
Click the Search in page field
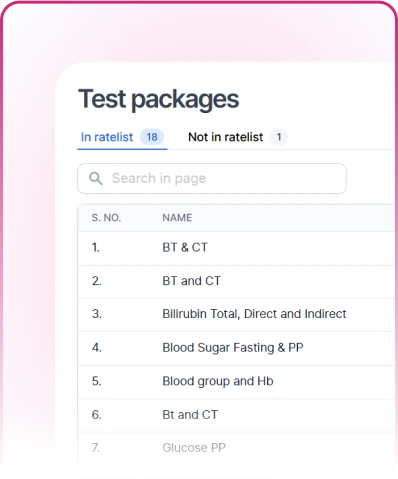[x=212, y=178]
